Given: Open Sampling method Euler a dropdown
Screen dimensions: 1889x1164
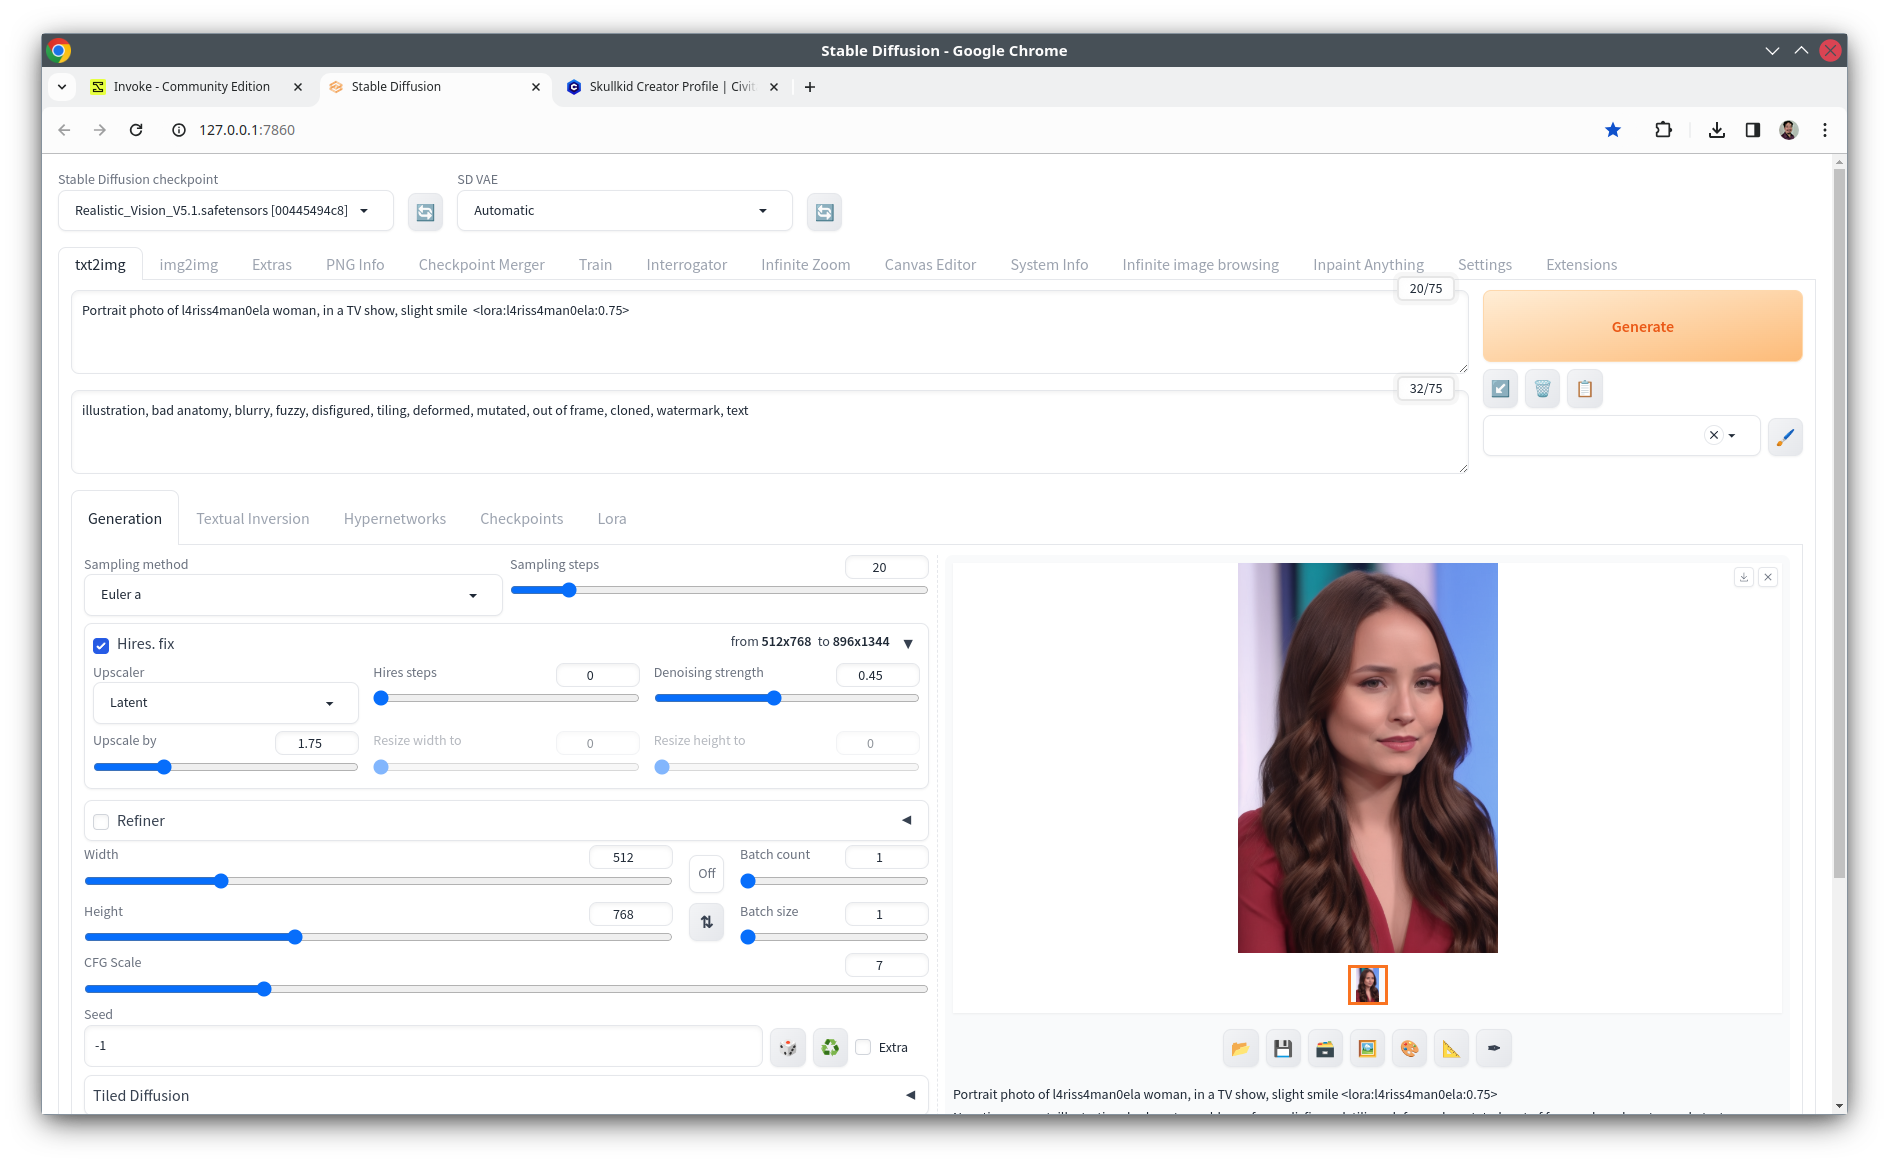Looking at the screenshot, I should pyautogui.click(x=293, y=595).
